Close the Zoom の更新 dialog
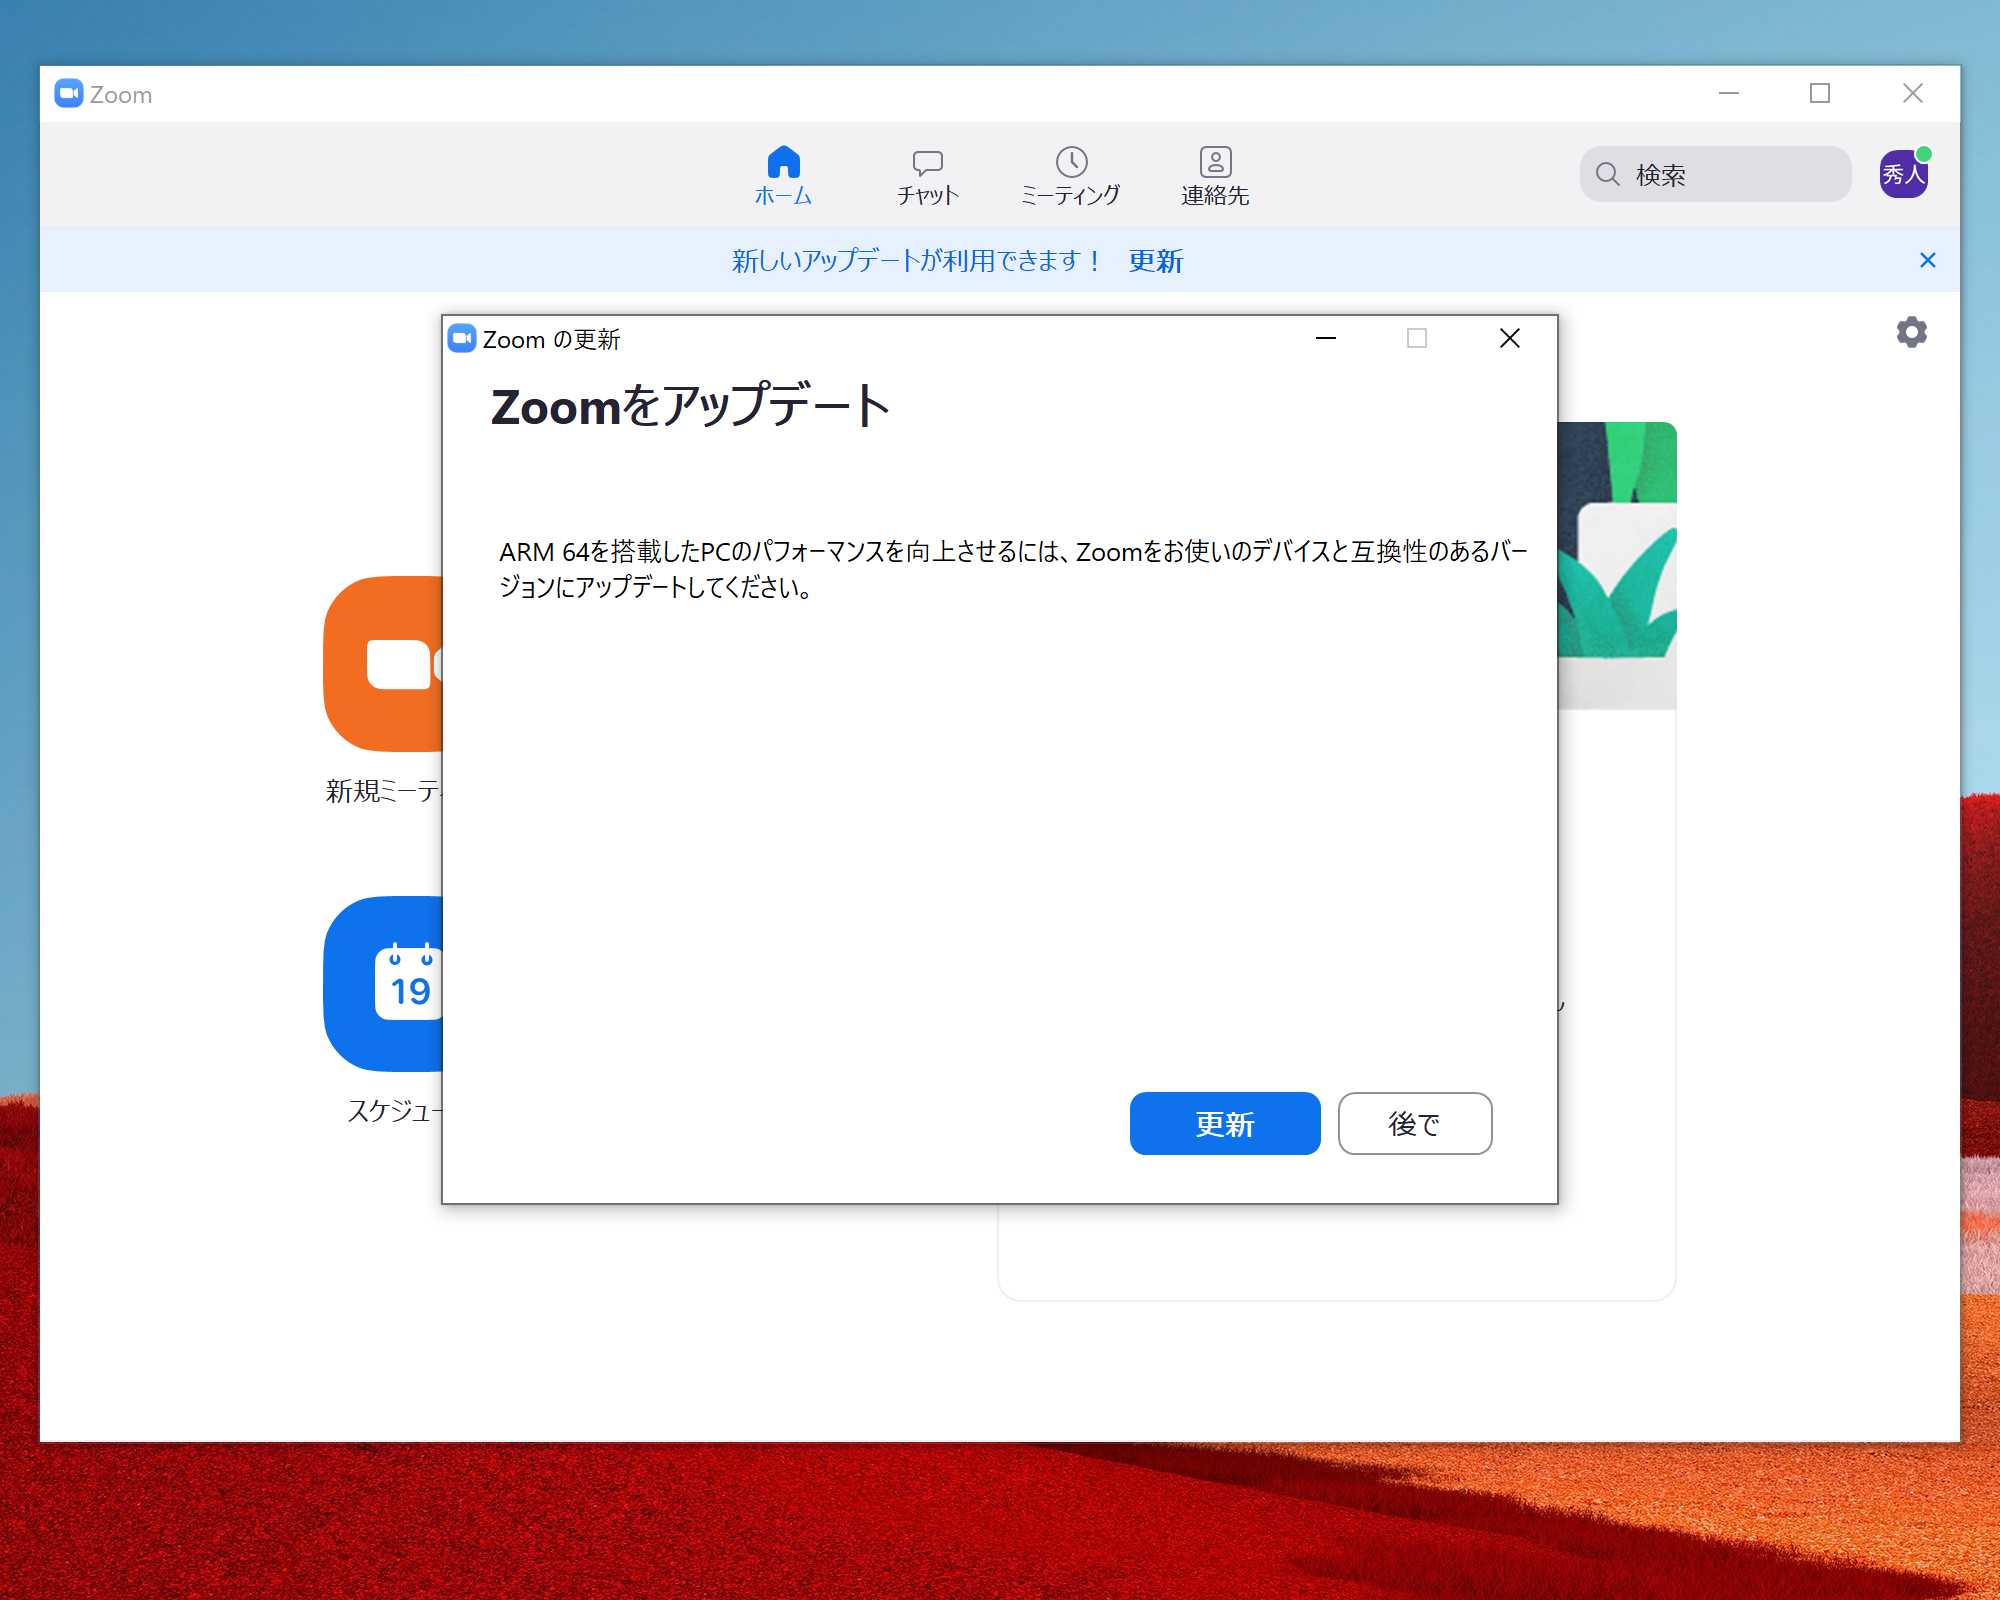 coord(1510,339)
